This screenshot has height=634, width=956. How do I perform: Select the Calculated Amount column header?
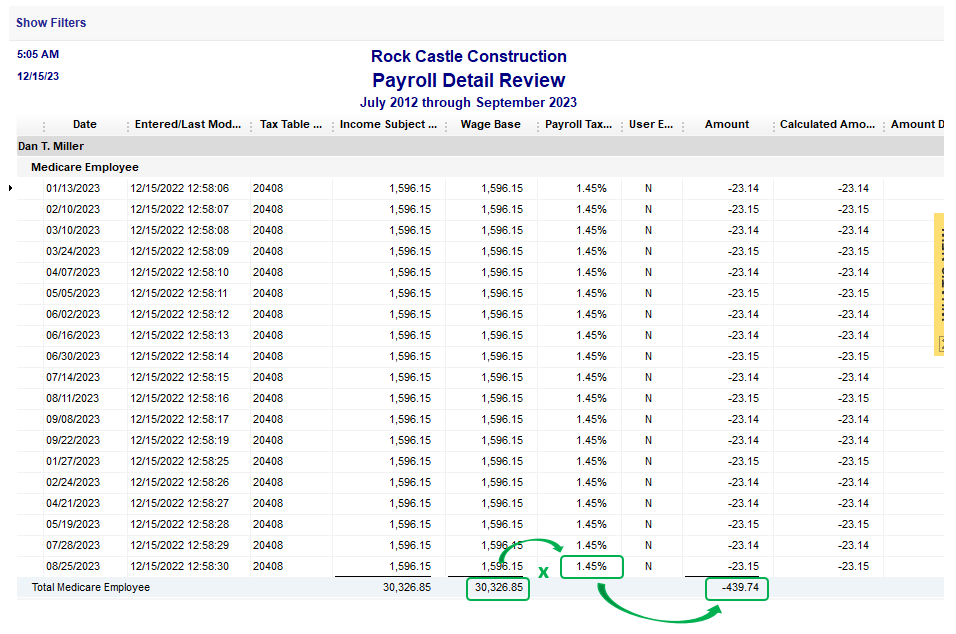(x=827, y=125)
